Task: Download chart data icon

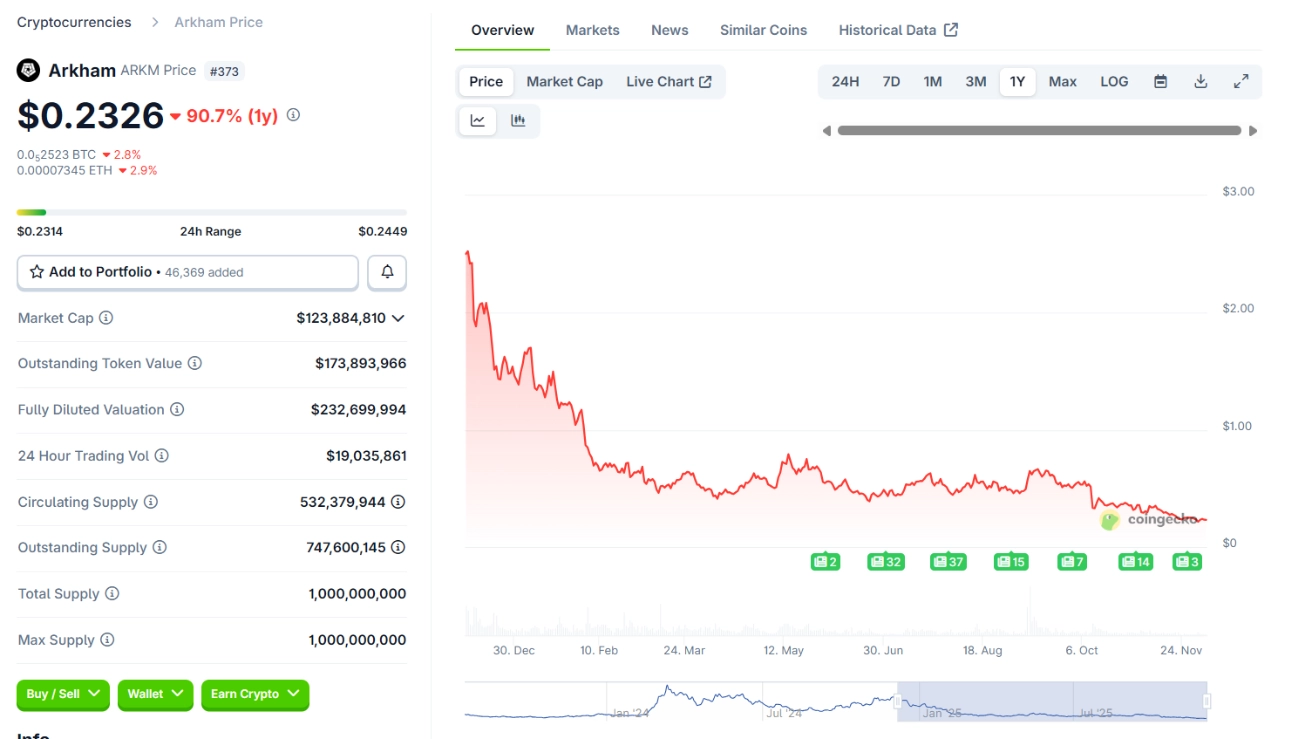Action: 1201,82
